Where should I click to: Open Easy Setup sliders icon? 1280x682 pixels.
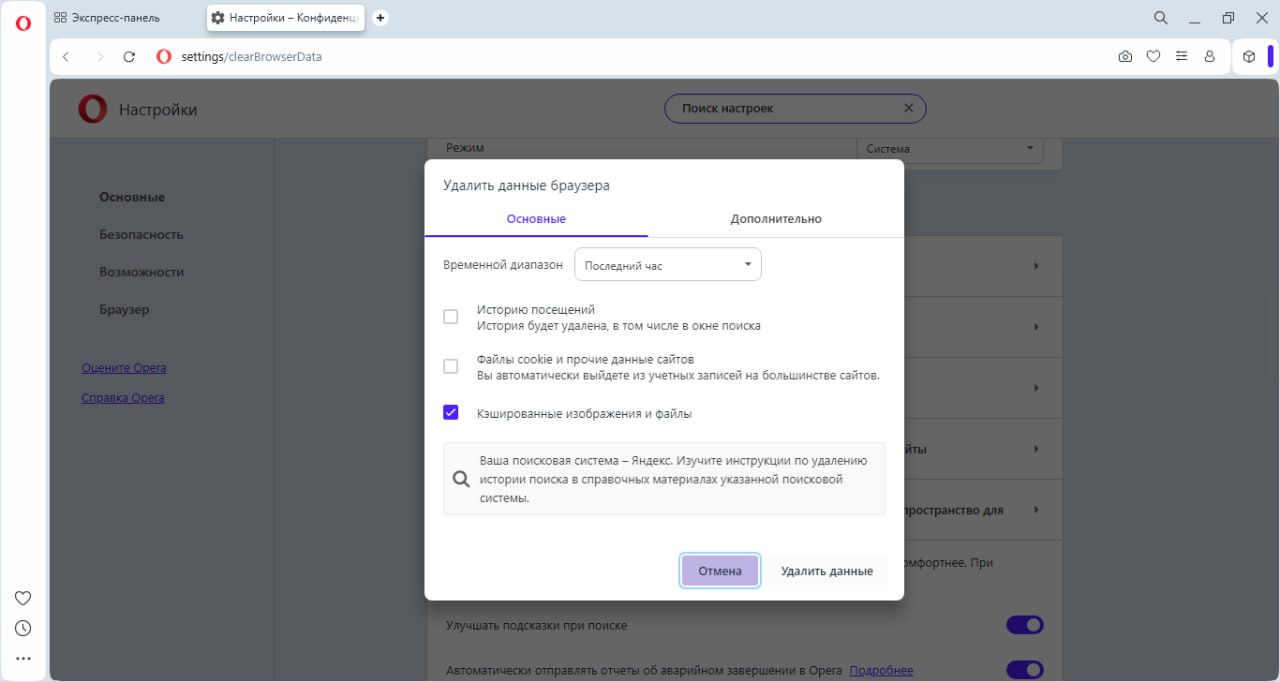(x=1181, y=57)
